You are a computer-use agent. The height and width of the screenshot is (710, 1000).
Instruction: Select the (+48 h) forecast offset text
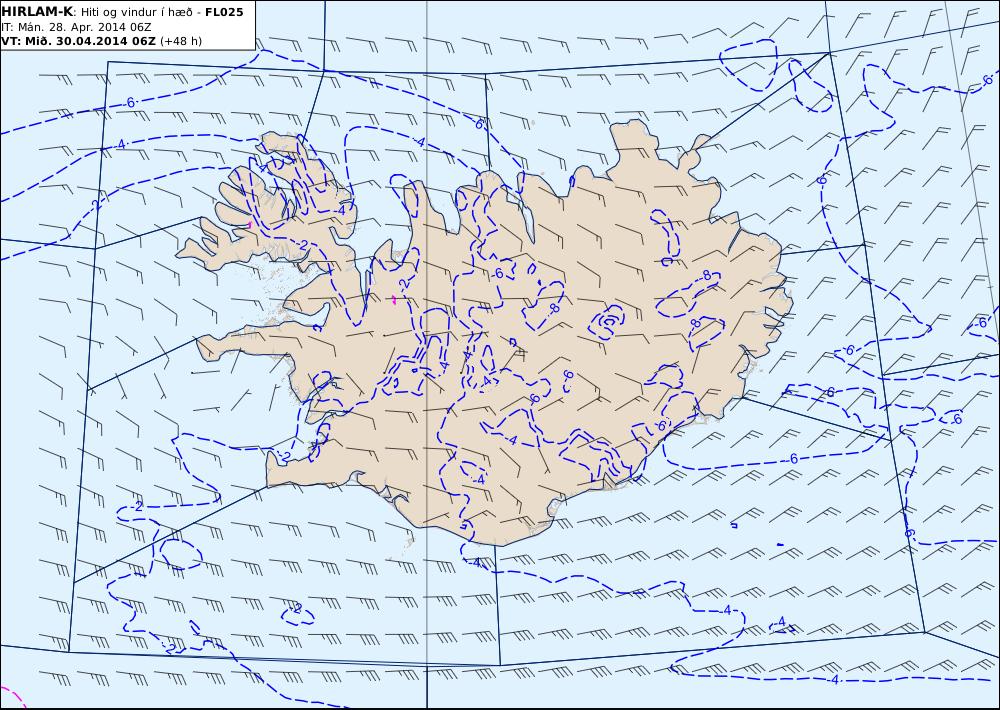click(x=180, y=41)
